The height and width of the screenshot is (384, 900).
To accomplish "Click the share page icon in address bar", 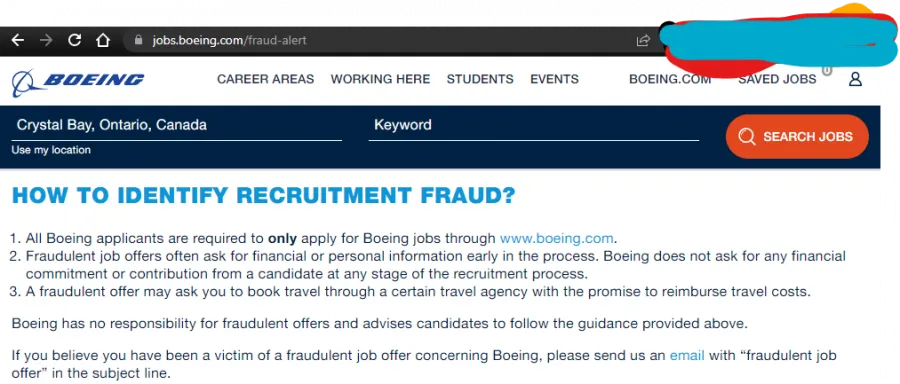I will (643, 40).
